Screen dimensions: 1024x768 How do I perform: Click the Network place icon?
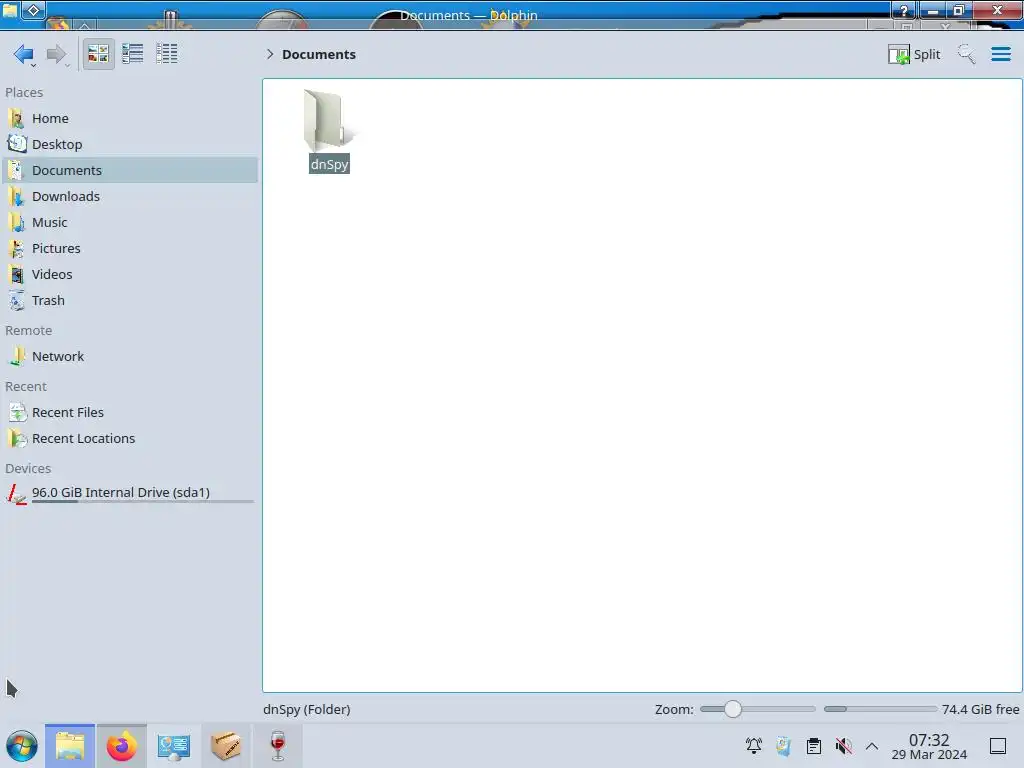click(17, 357)
